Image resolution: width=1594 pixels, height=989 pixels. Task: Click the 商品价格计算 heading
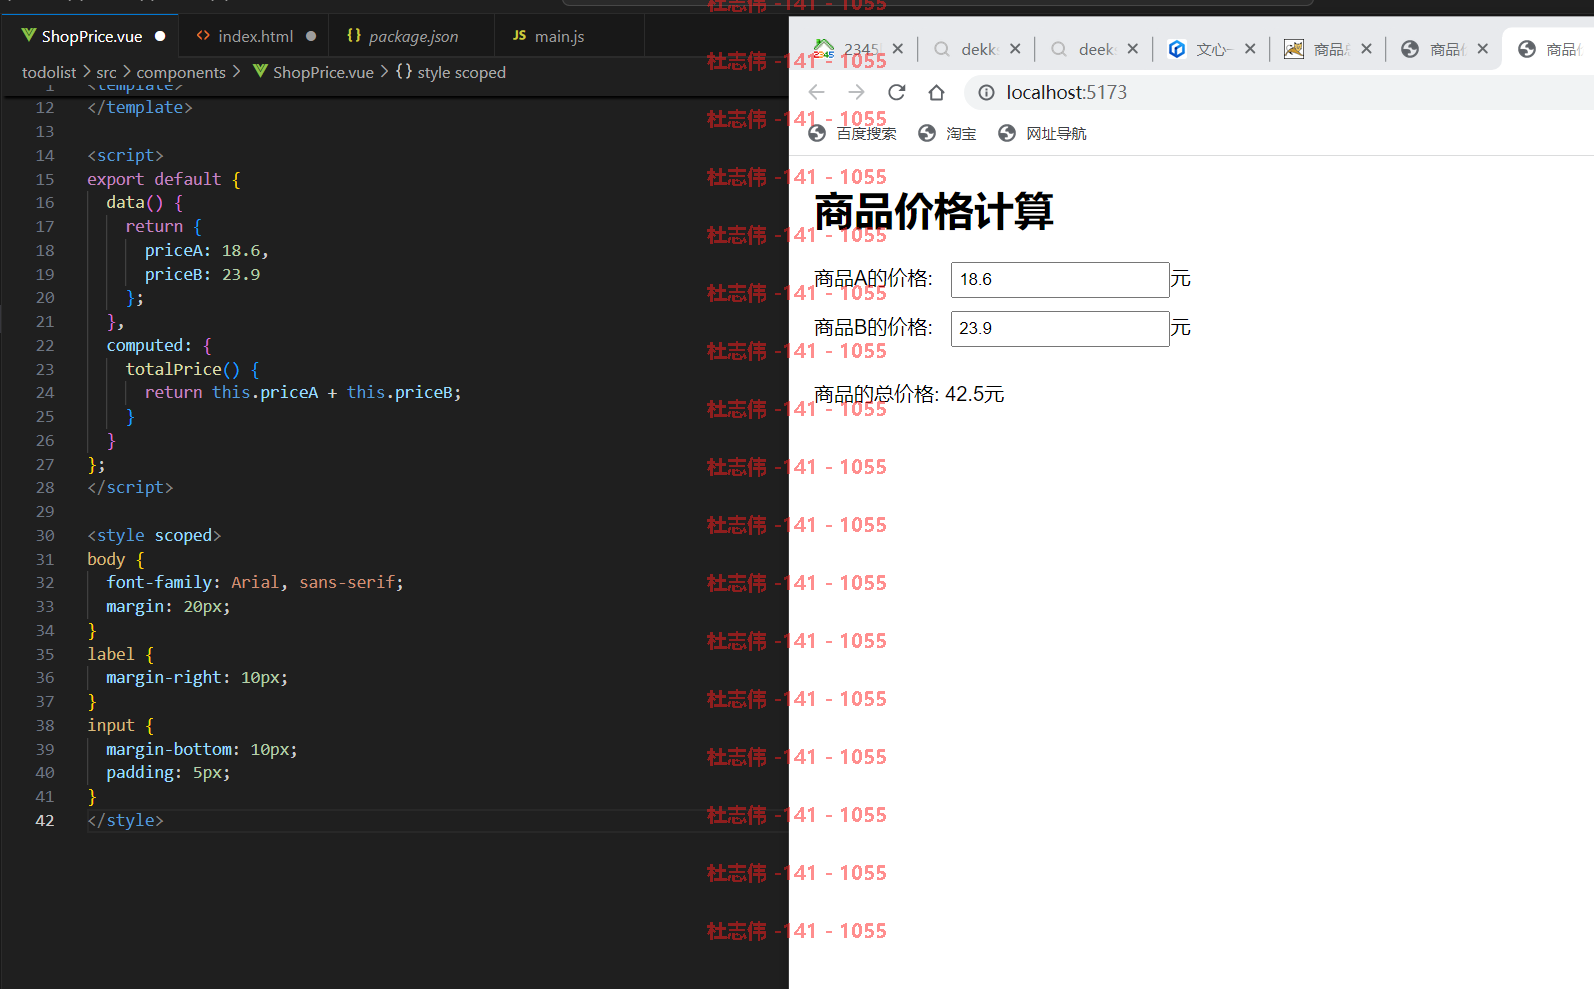(x=933, y=211)
